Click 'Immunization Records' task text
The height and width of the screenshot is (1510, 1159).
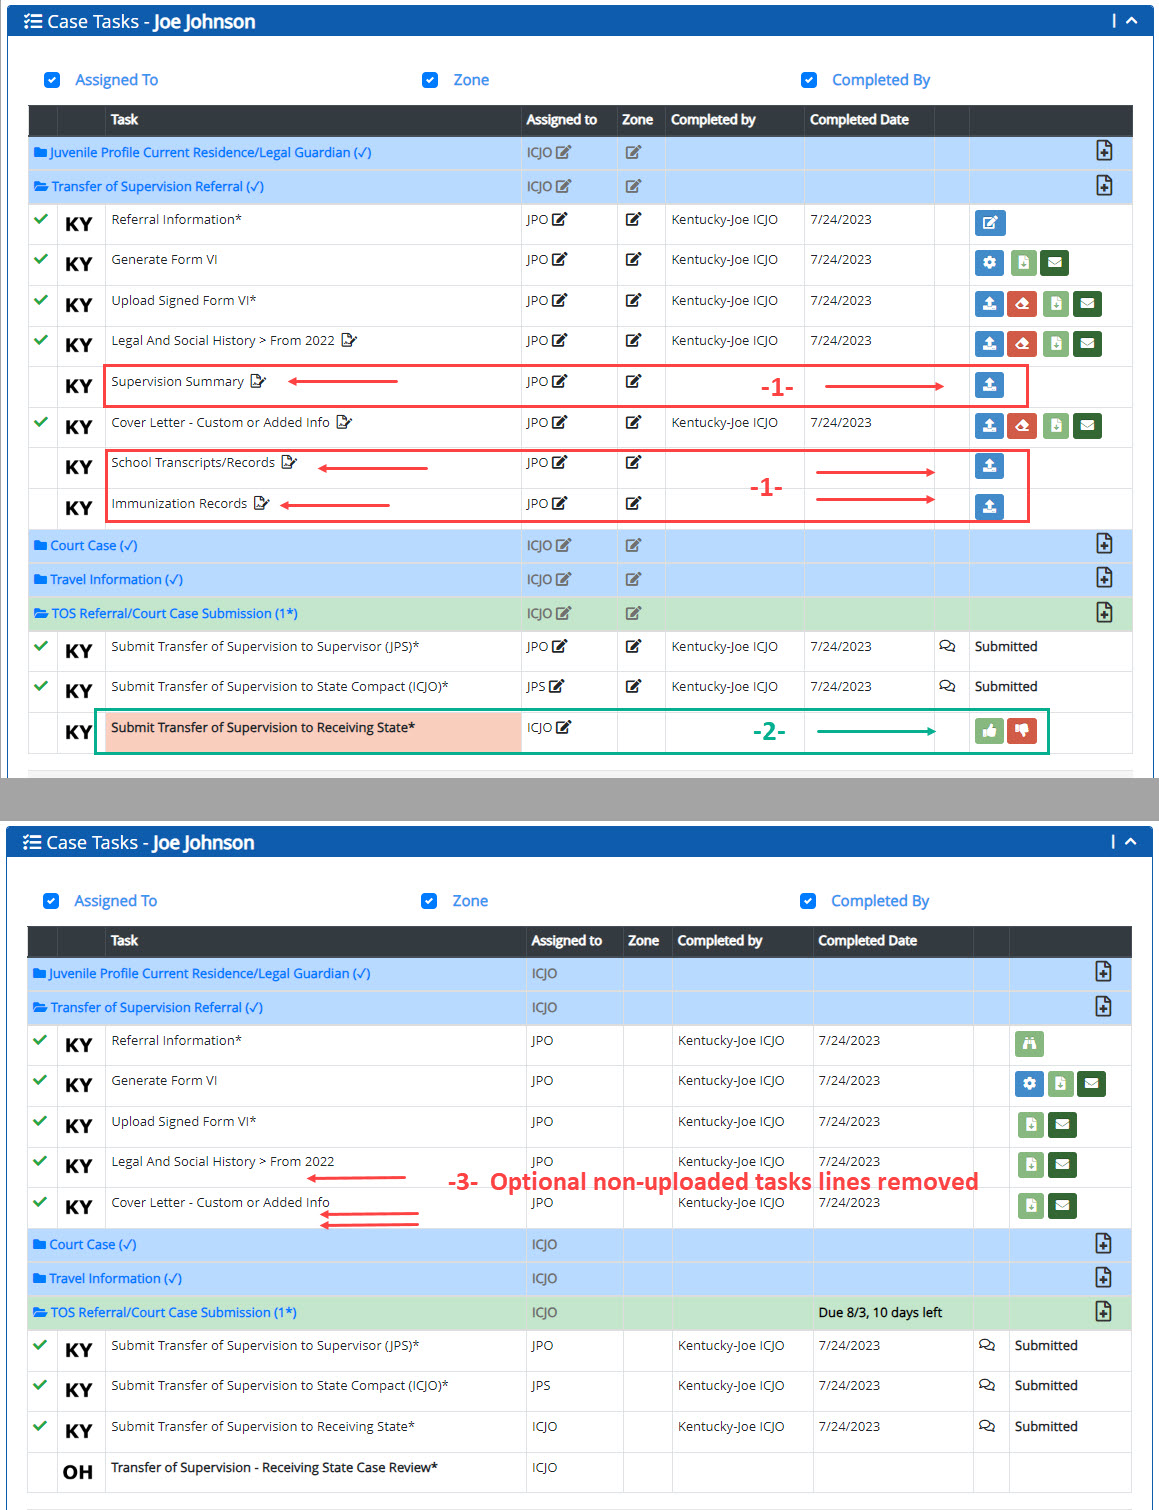(x=179, y=503)
